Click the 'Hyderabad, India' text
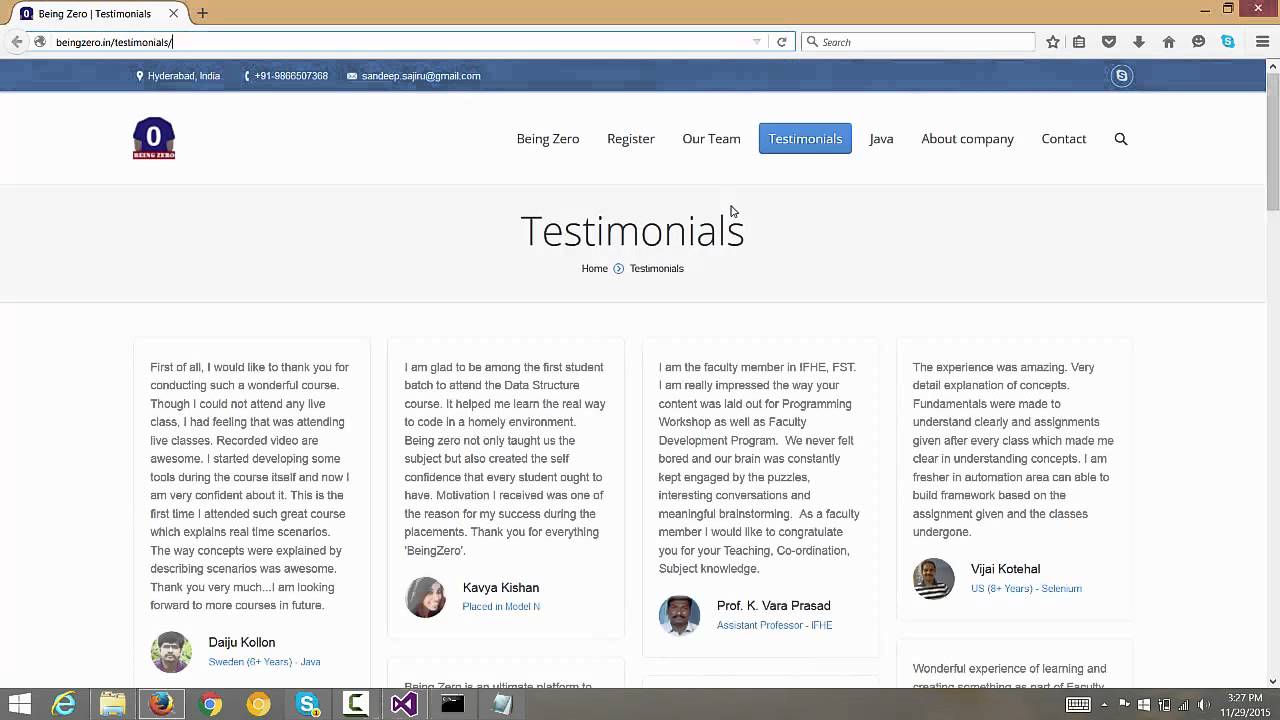 [184, 76]
